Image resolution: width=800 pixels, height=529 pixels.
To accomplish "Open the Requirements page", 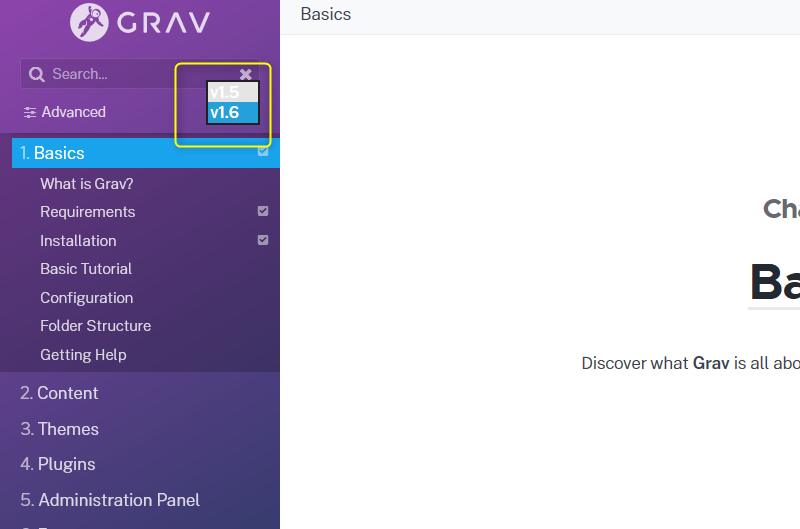I will click(88, 212).
